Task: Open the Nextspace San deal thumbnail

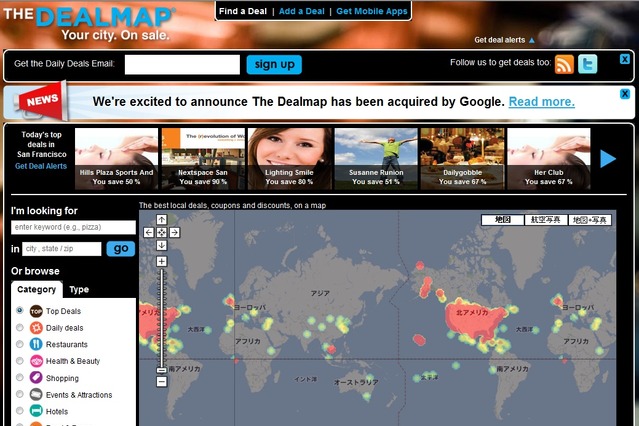Action: pos(203,159)
